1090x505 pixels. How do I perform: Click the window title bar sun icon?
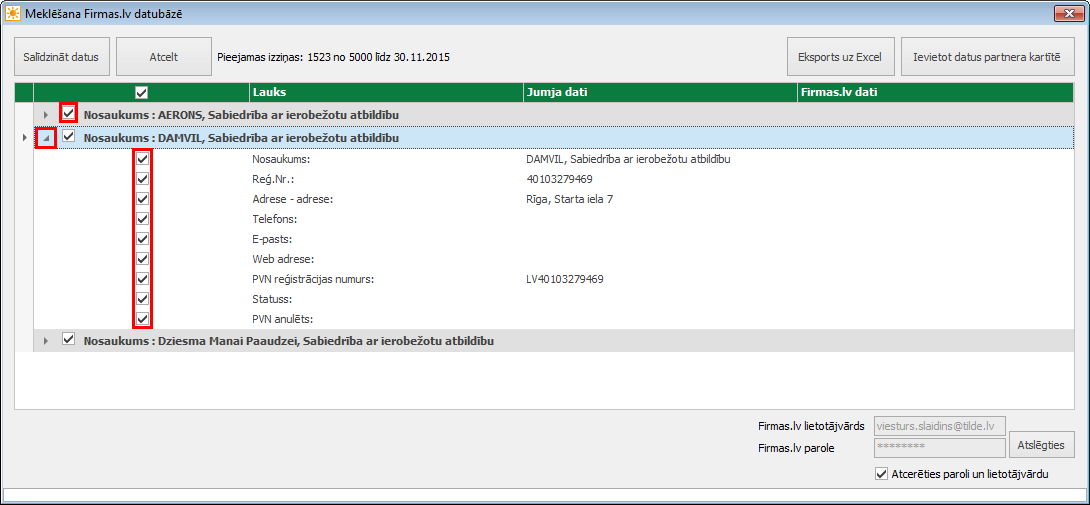click(x=13, y=13)
